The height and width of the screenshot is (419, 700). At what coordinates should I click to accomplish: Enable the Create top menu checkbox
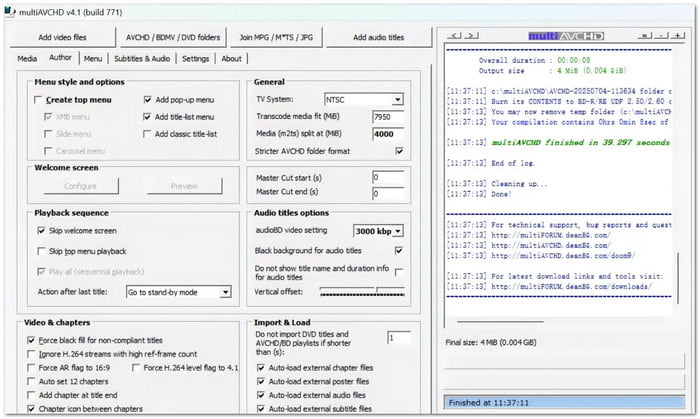click(x=38, y=100)
